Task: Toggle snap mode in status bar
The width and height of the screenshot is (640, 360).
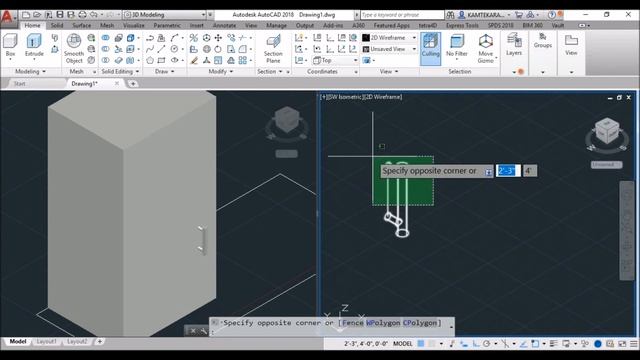Action: [x=432, y=344]
